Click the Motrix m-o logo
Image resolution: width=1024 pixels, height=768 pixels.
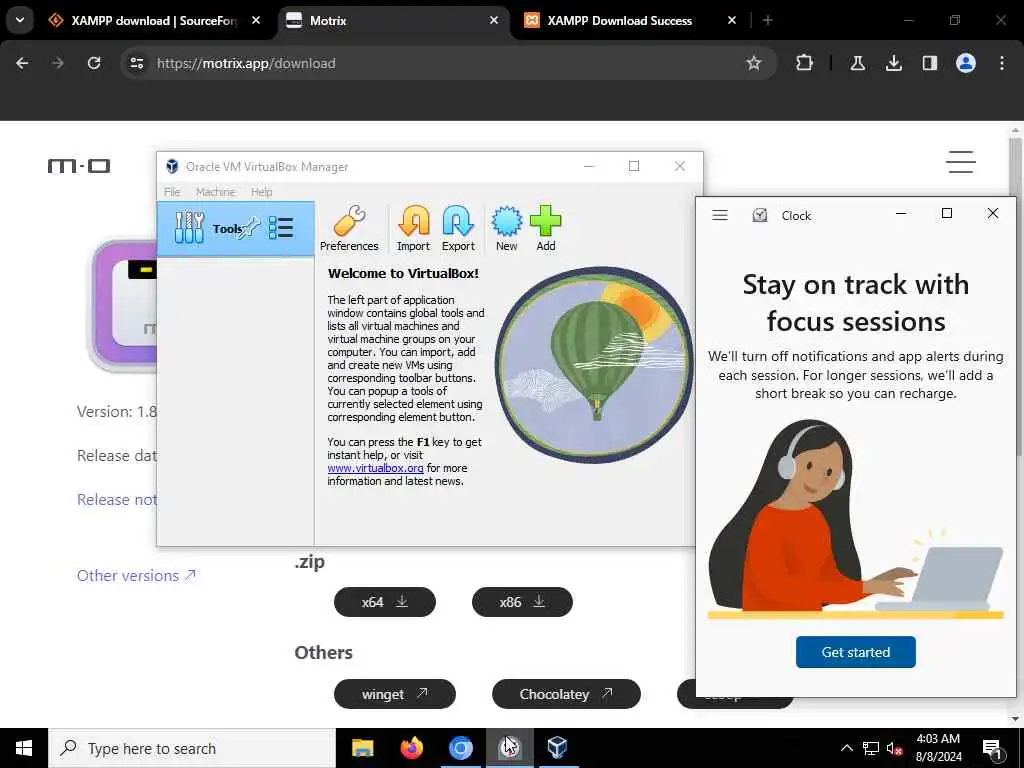tap(79, 166)
